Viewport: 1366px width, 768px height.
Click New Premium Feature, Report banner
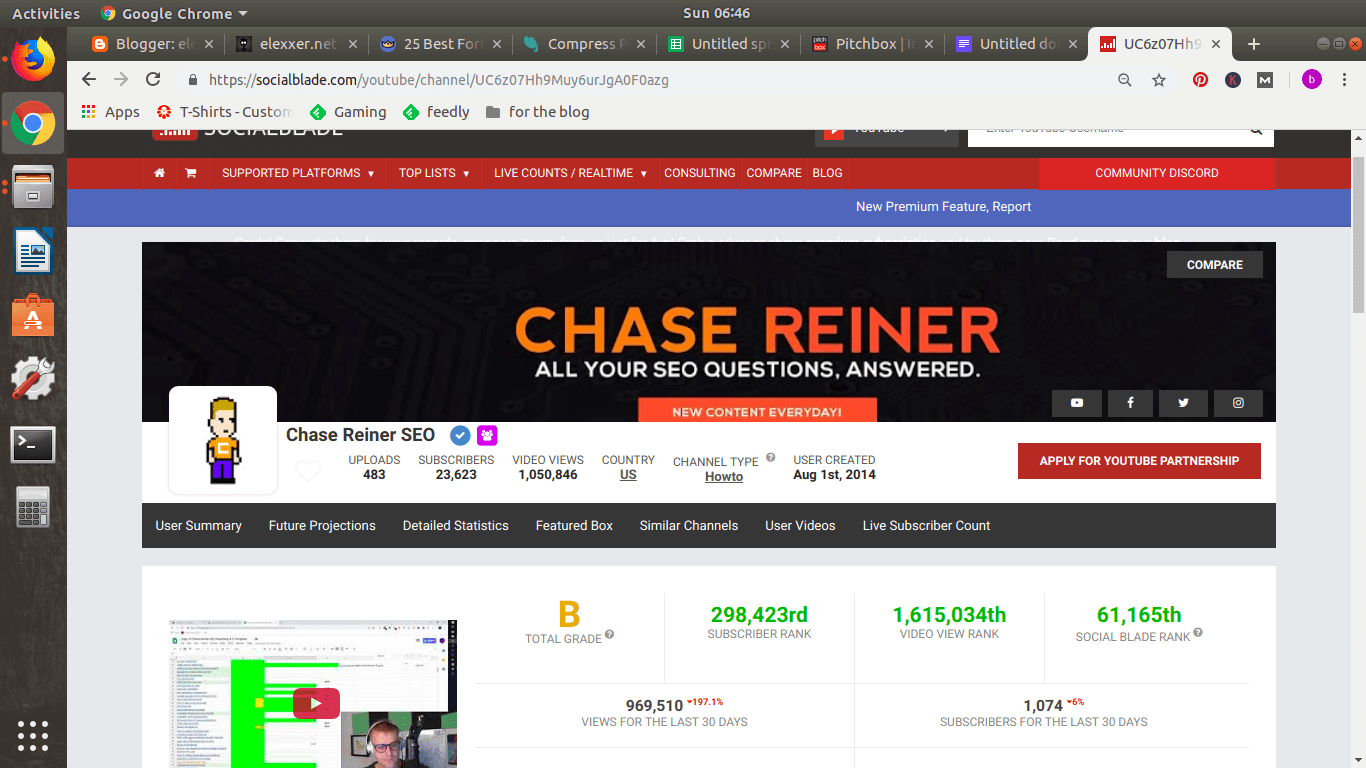click(x=944, y=207)
